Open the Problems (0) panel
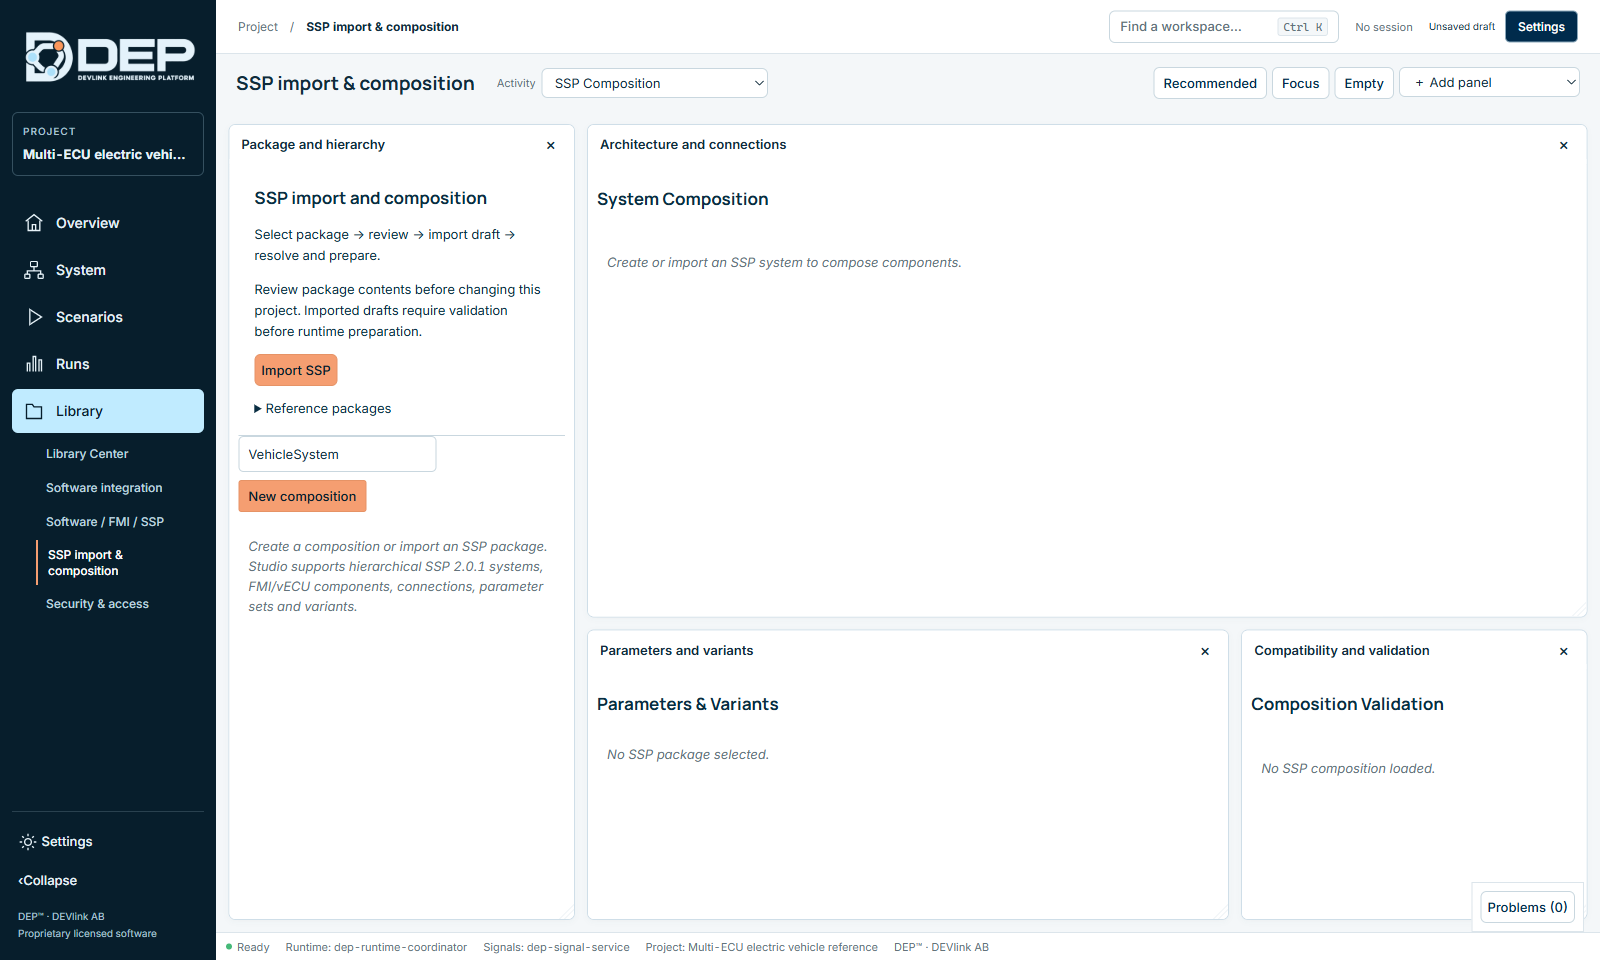The image size is (1600, 960). pos(1527,907)
